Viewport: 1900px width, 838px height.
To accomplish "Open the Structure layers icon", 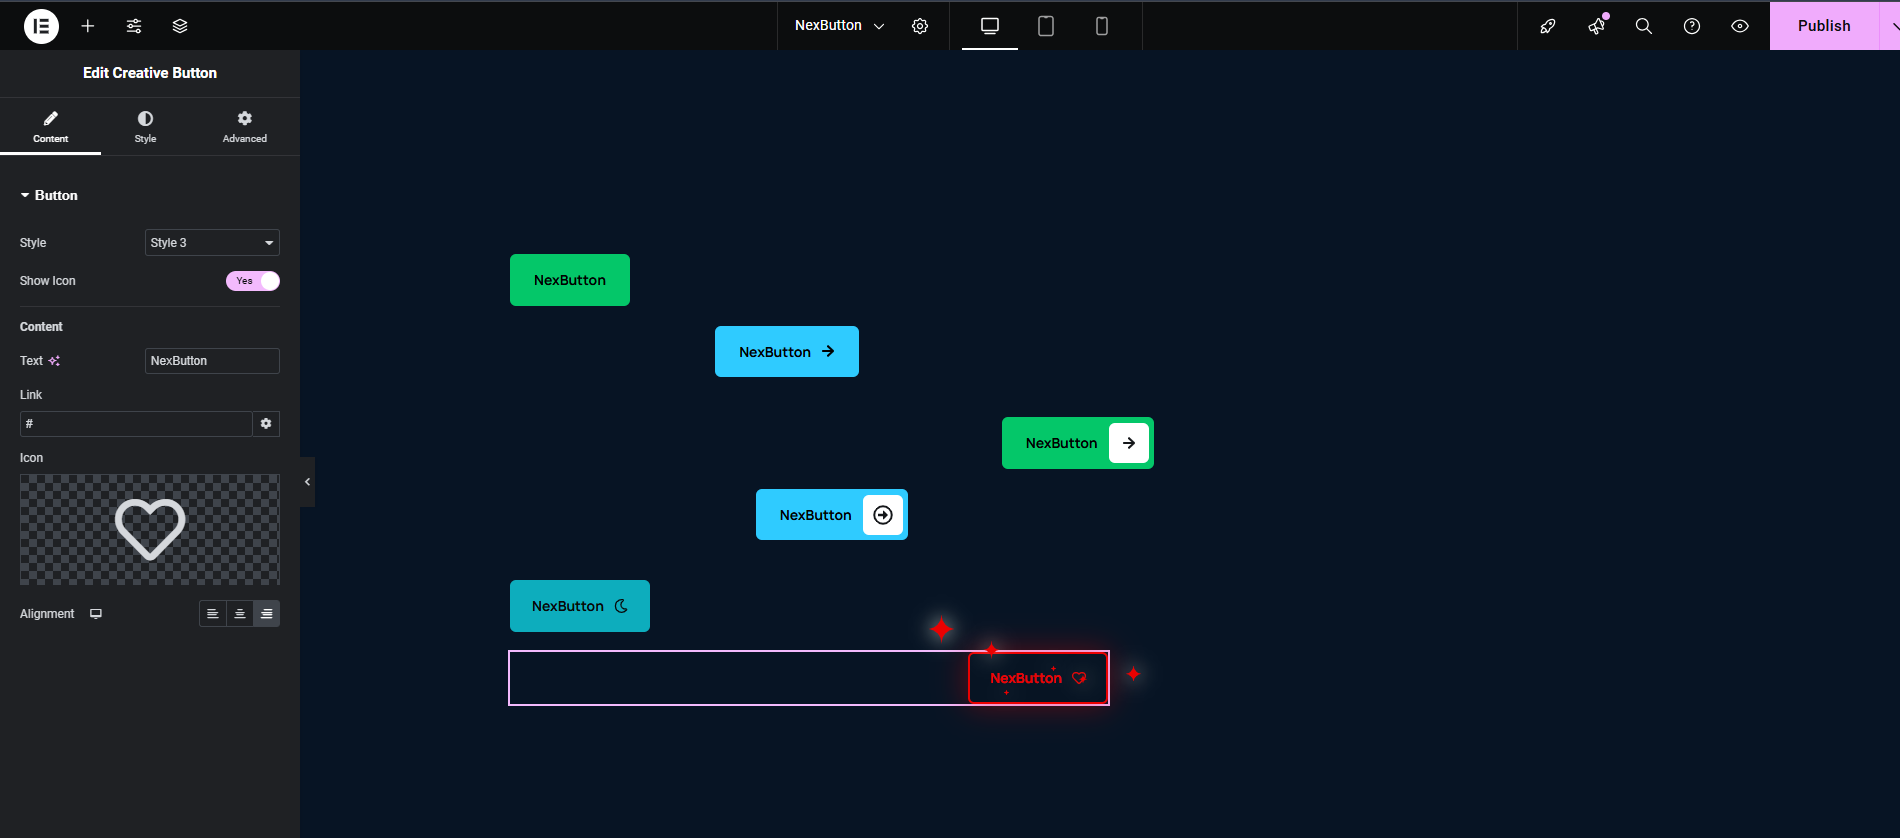I will pyautogui.click(x=180, y=26).
